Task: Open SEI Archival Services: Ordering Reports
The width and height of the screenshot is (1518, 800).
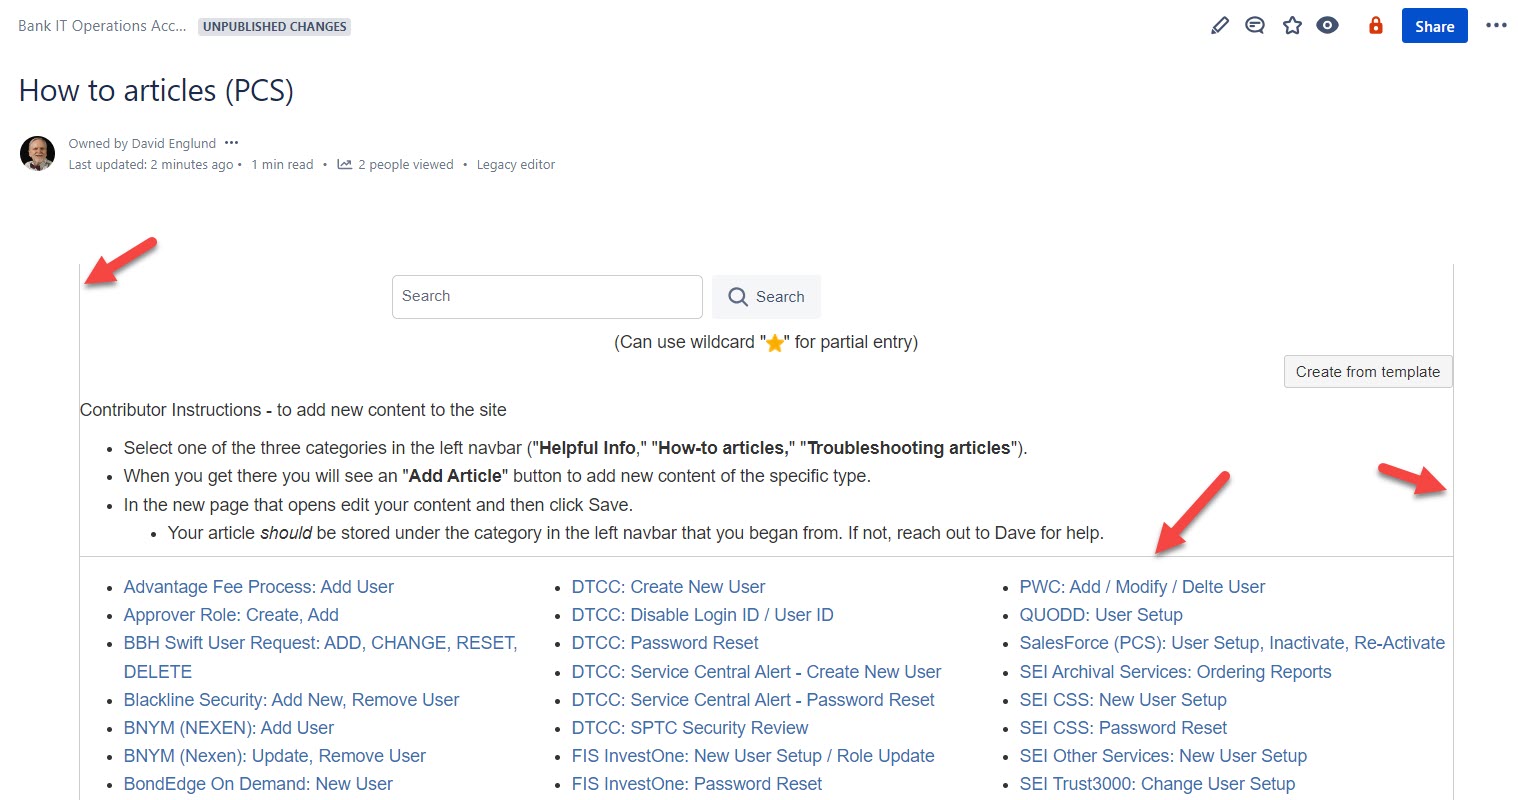Action: coord(1175,672)
